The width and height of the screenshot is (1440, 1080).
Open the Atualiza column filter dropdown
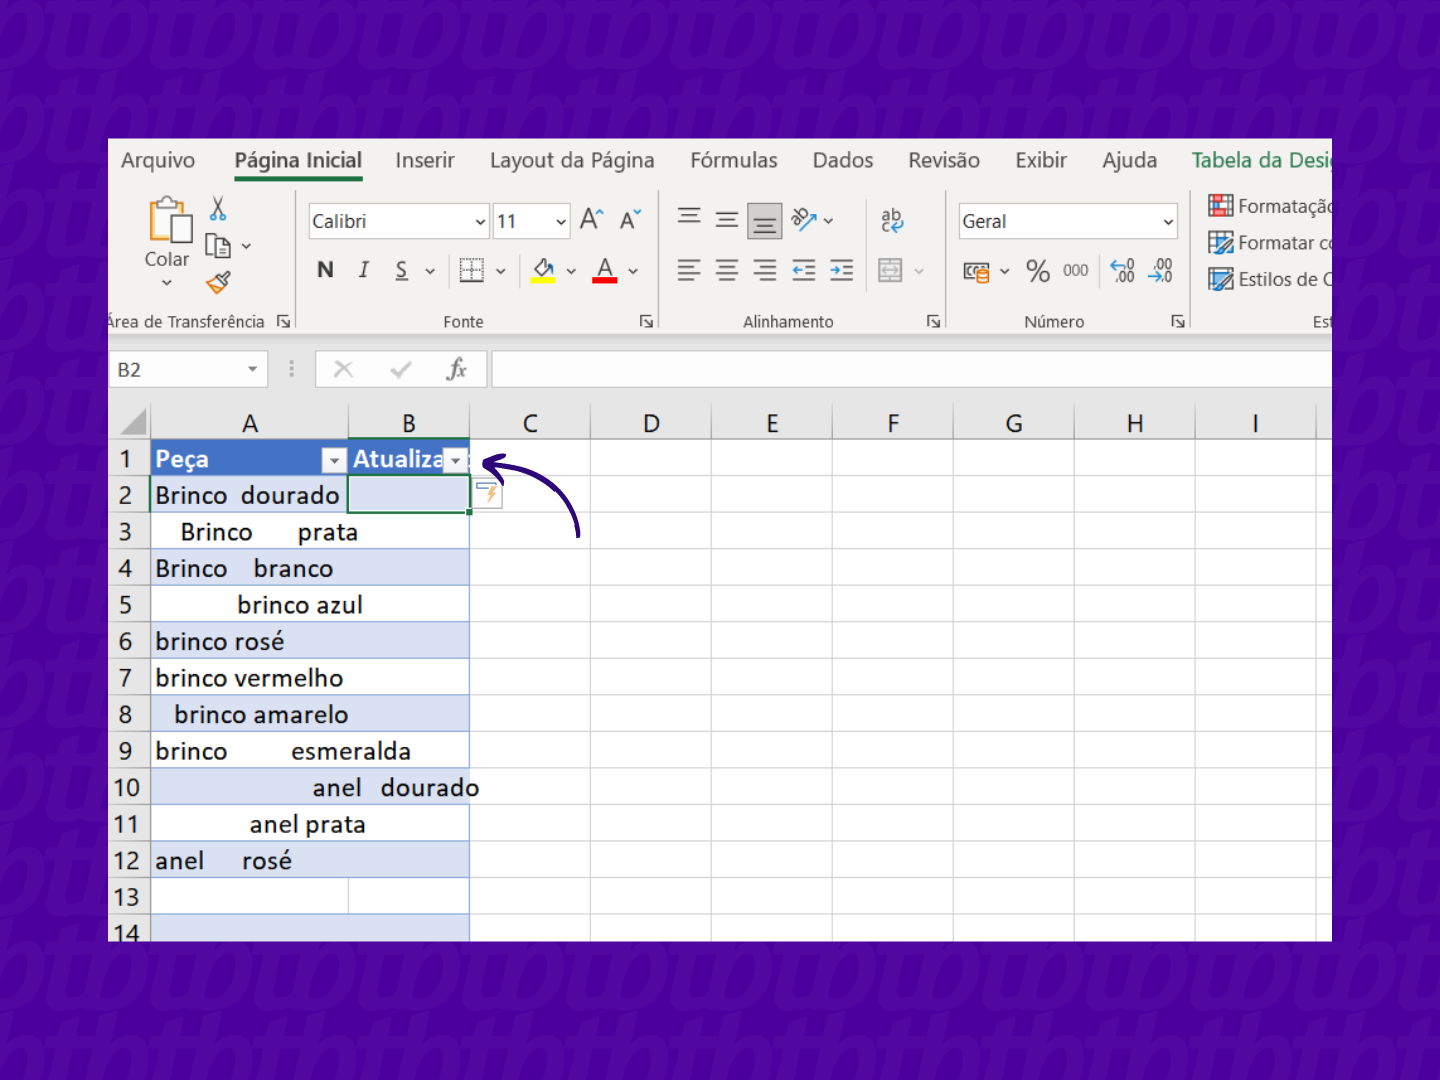456,460
